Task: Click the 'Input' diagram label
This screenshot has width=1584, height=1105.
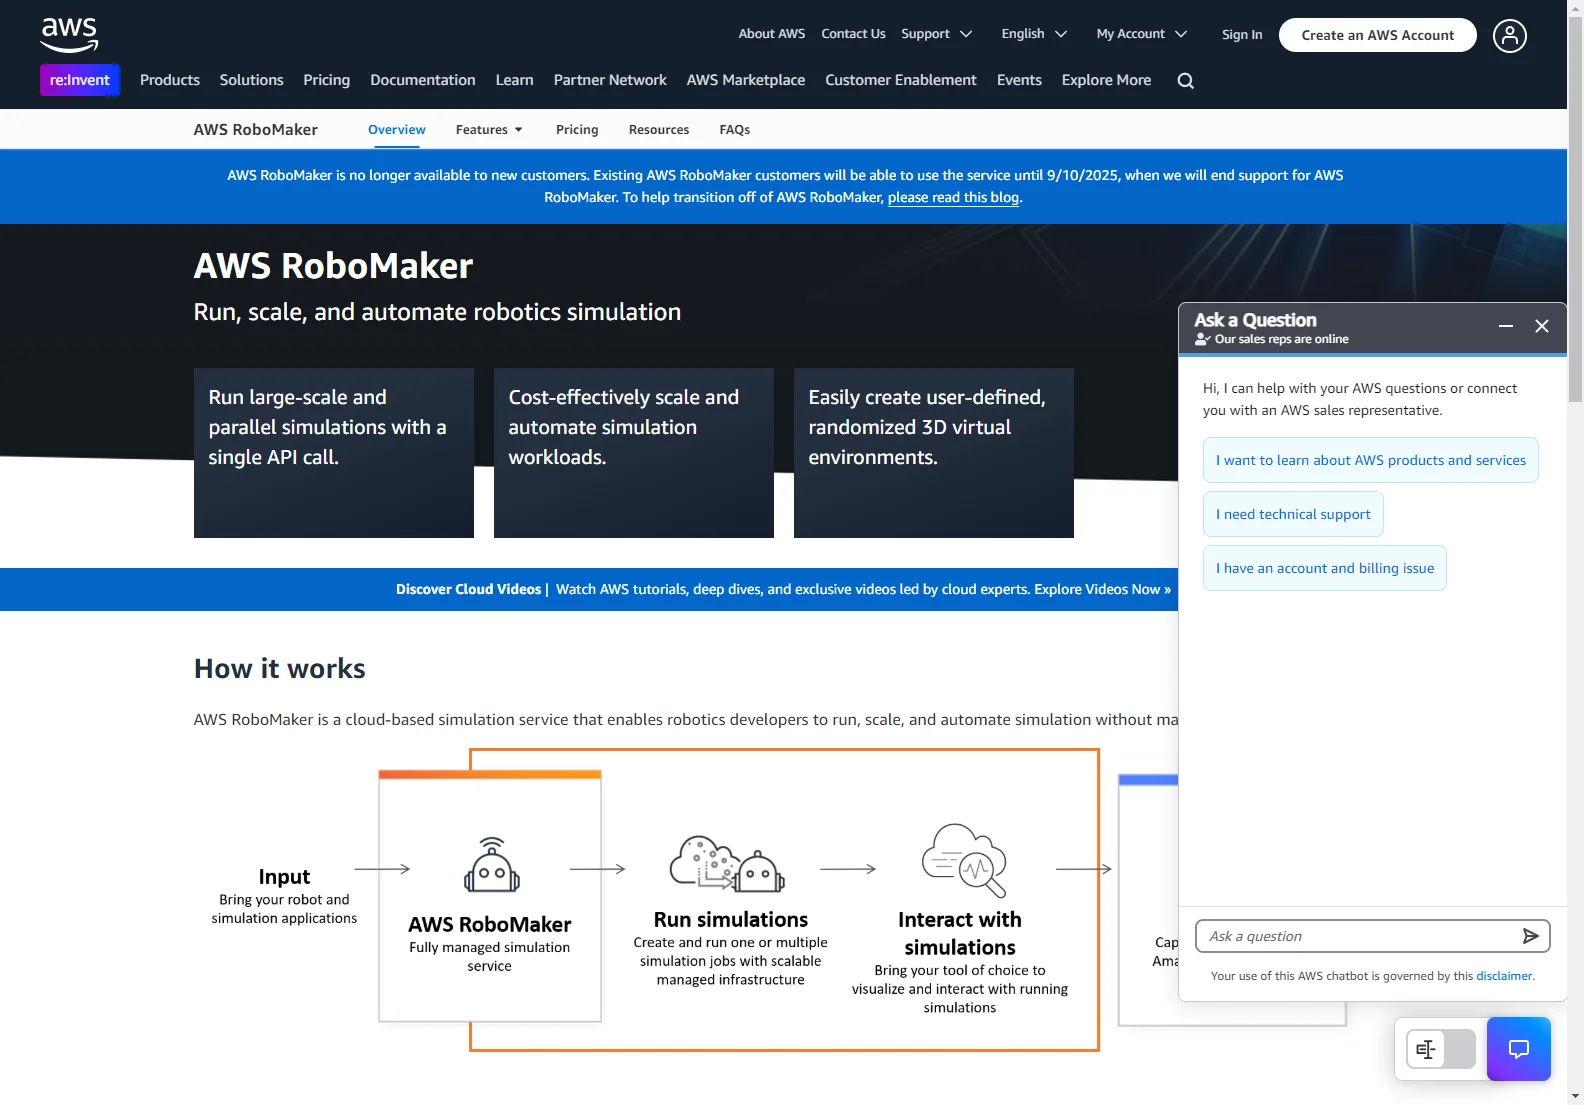Action: pos(284,877)
